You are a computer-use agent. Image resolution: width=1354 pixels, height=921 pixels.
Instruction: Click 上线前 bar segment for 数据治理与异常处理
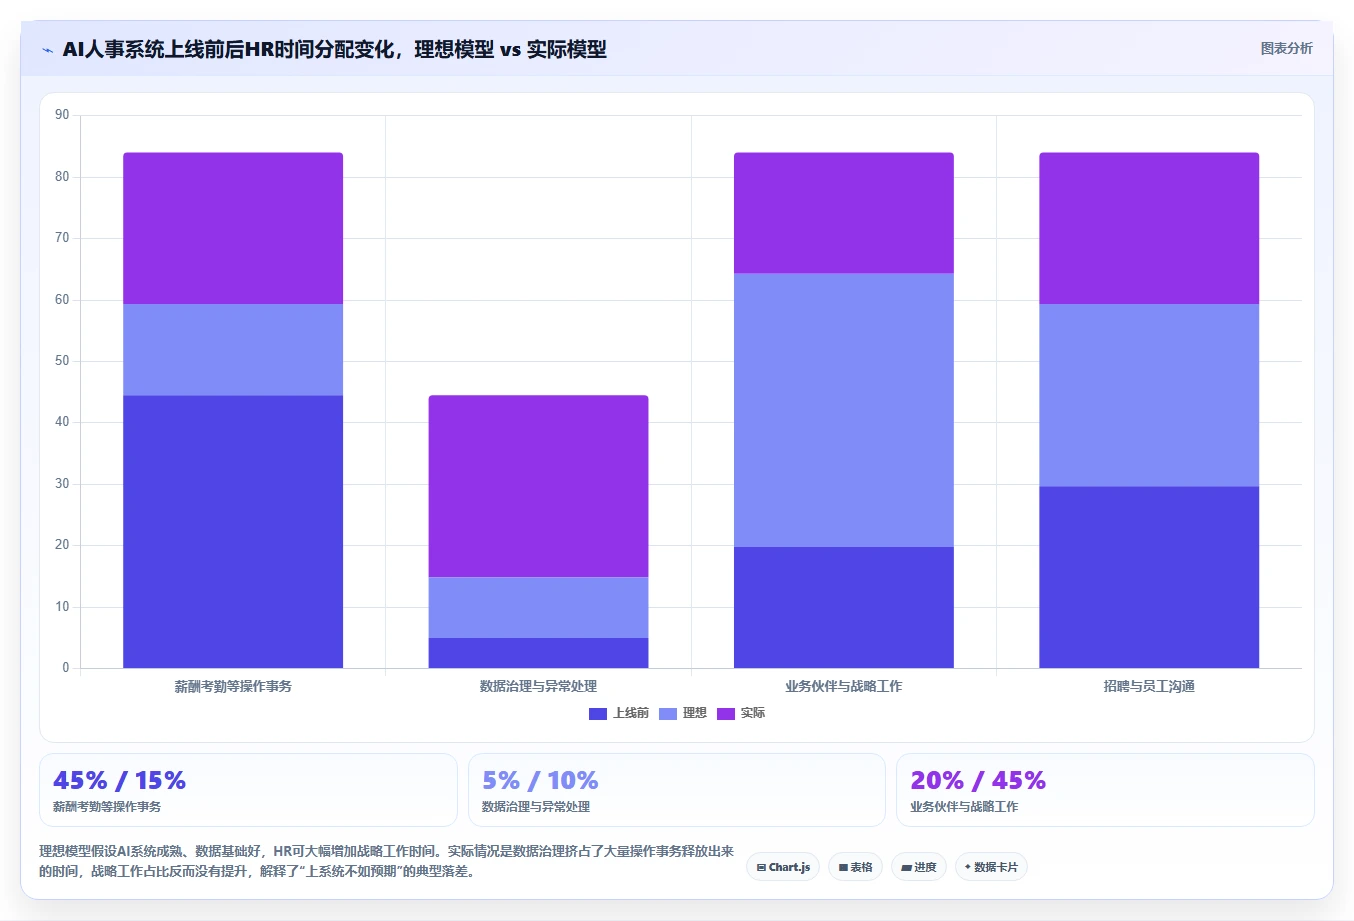(x=538, y=653)
